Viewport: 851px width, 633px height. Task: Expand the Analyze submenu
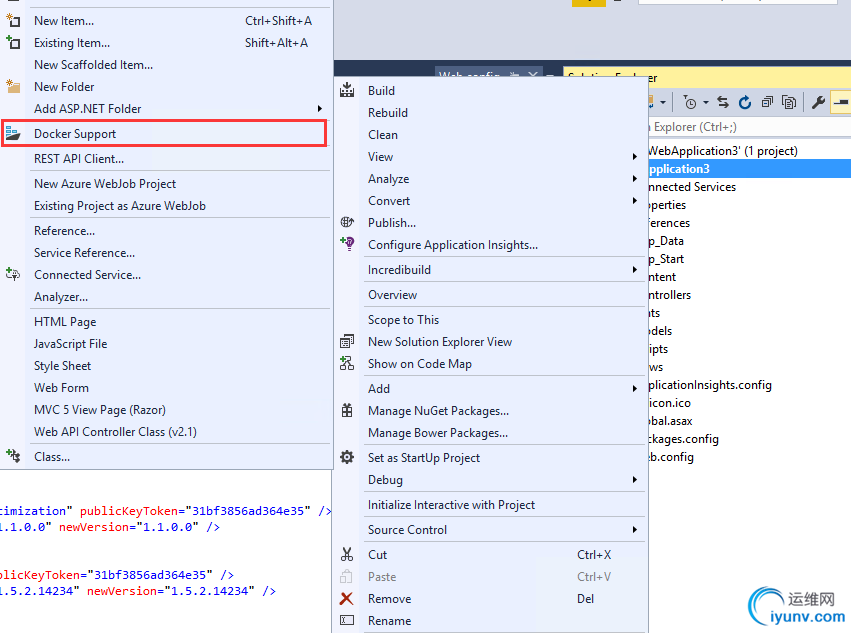click(x=634, y=179)
